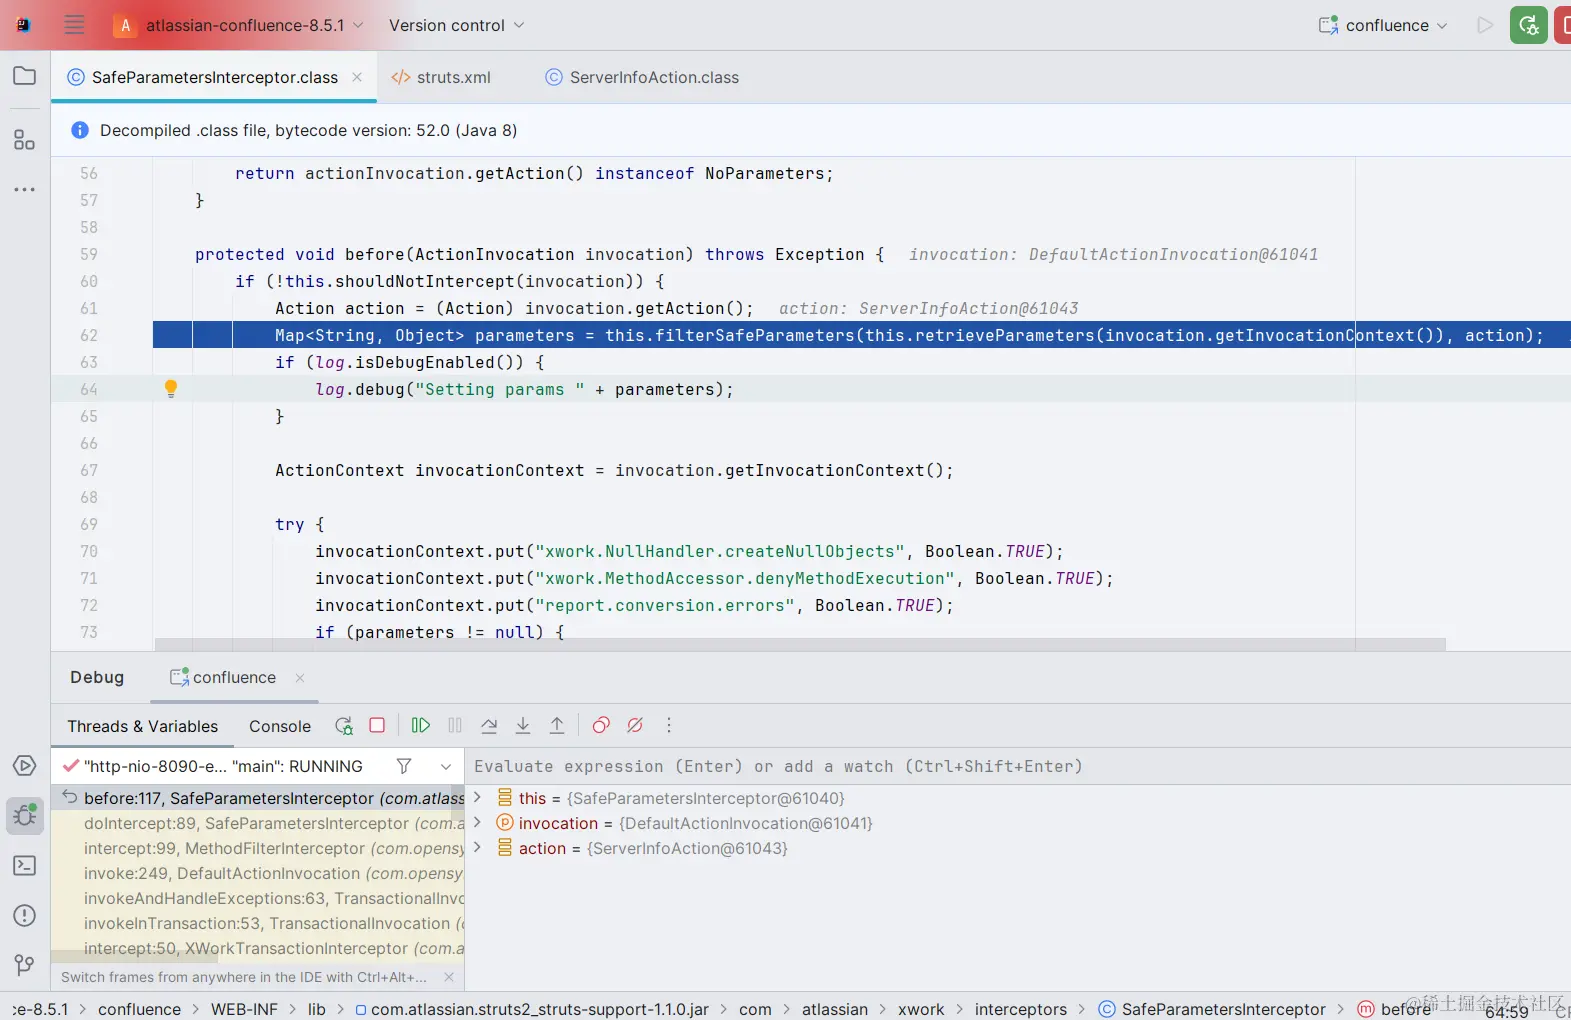Open the Problems tool window
This screenshot has width=1571, height=1020.
click(x=25, y=916)
